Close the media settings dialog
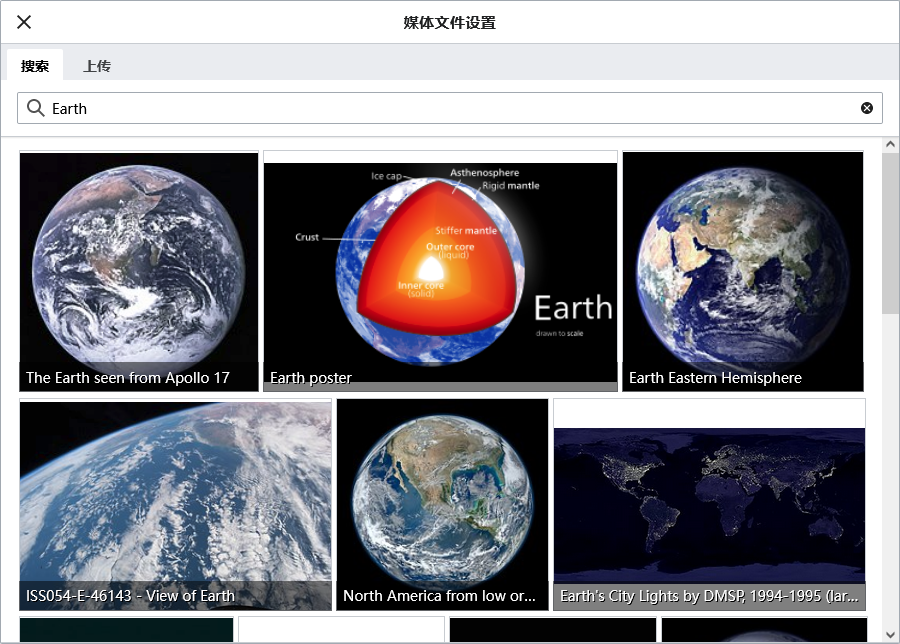The width and height of the screenshot is (900, 644). (x=24, y=22)
